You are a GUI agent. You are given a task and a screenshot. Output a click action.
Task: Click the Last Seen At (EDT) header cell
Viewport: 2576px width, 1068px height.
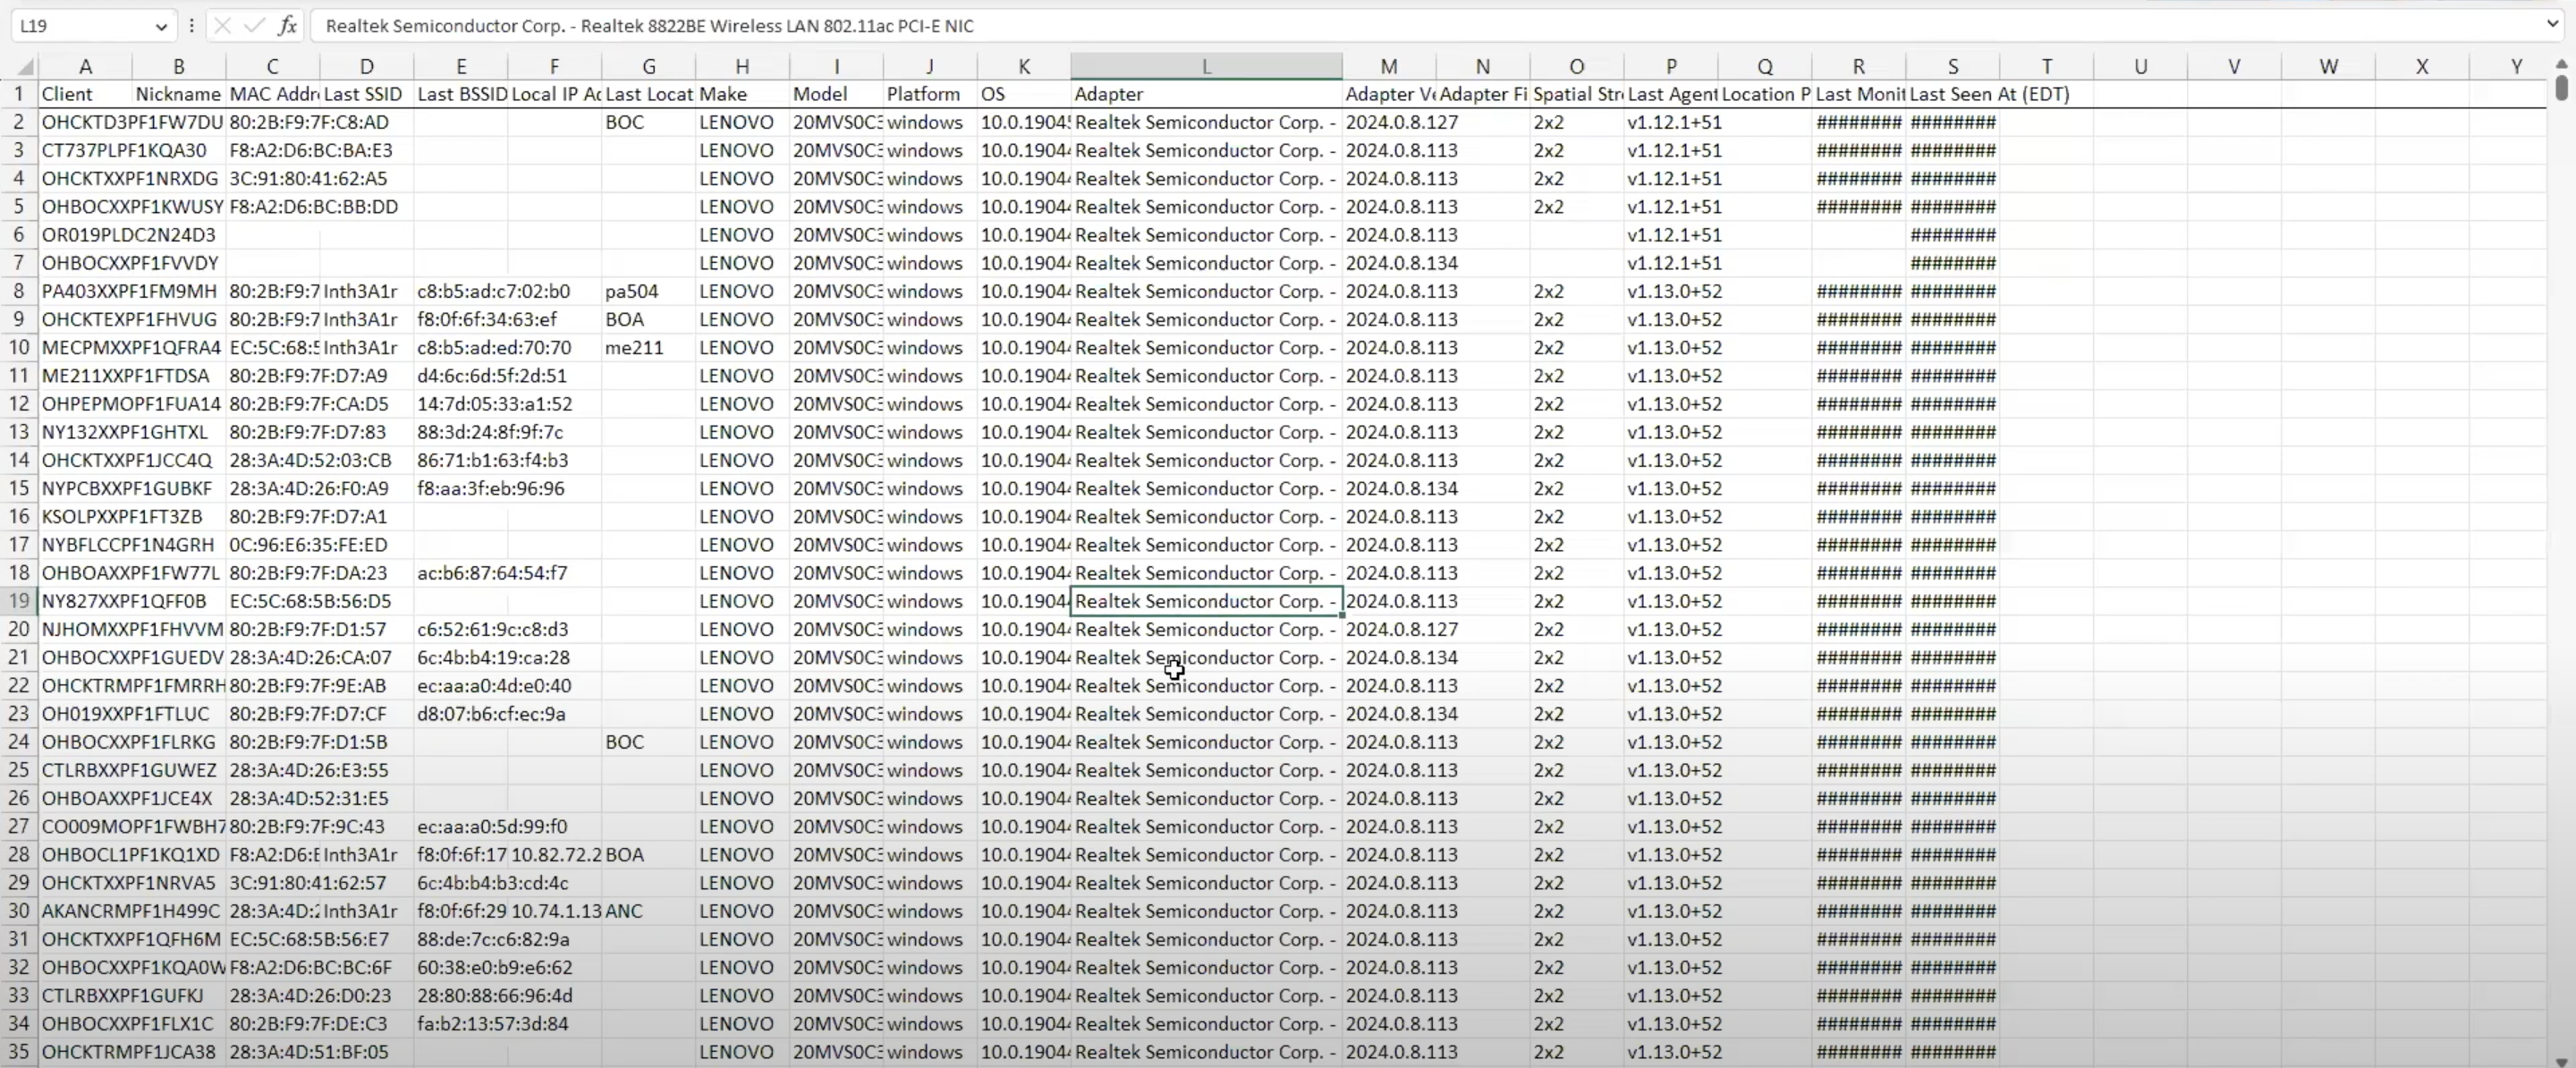click(1952, 94)
